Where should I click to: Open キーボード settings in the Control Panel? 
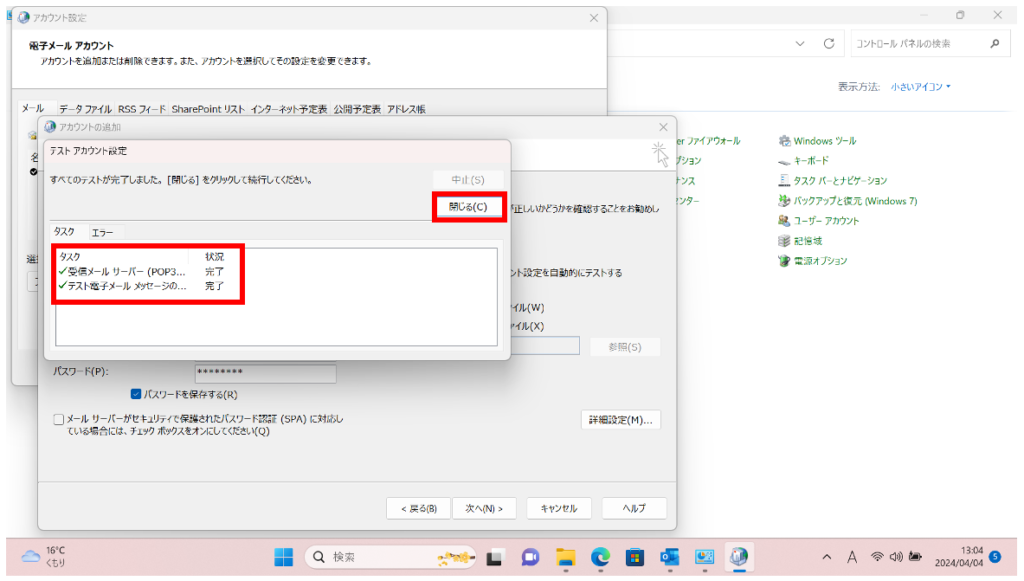point(810,161)
